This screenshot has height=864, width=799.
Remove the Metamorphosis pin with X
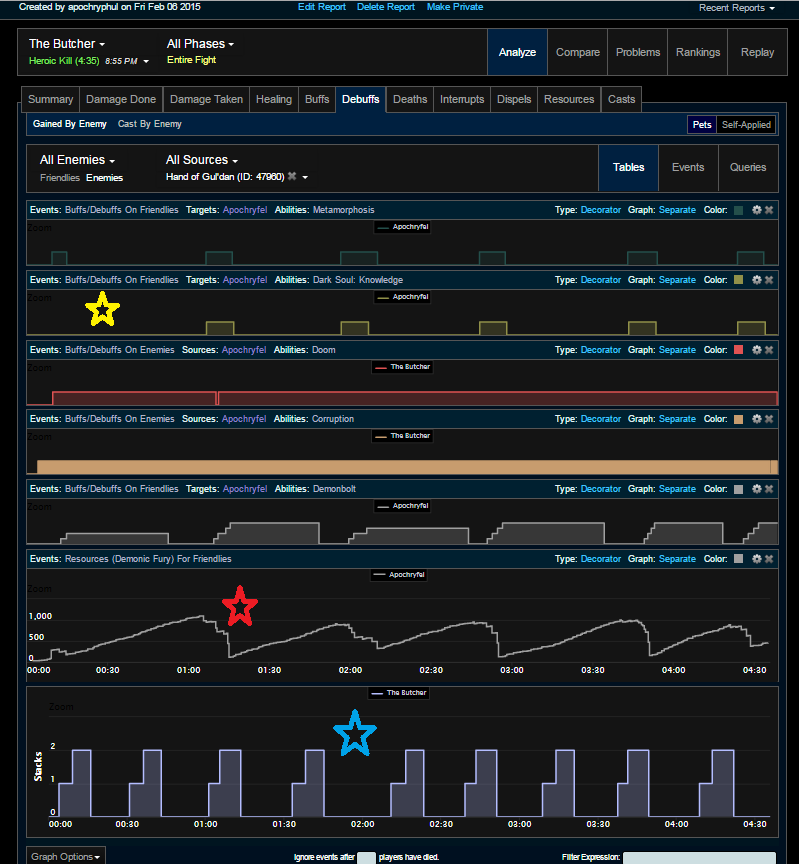(x=769, y=210)
